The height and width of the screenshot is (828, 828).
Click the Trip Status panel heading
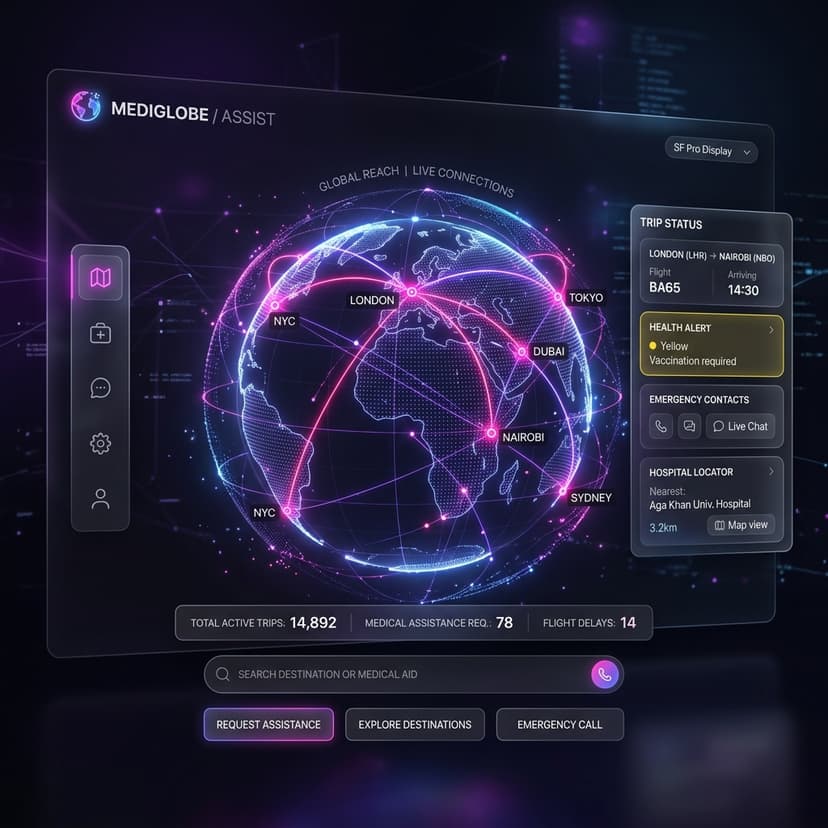pos(671,223)
